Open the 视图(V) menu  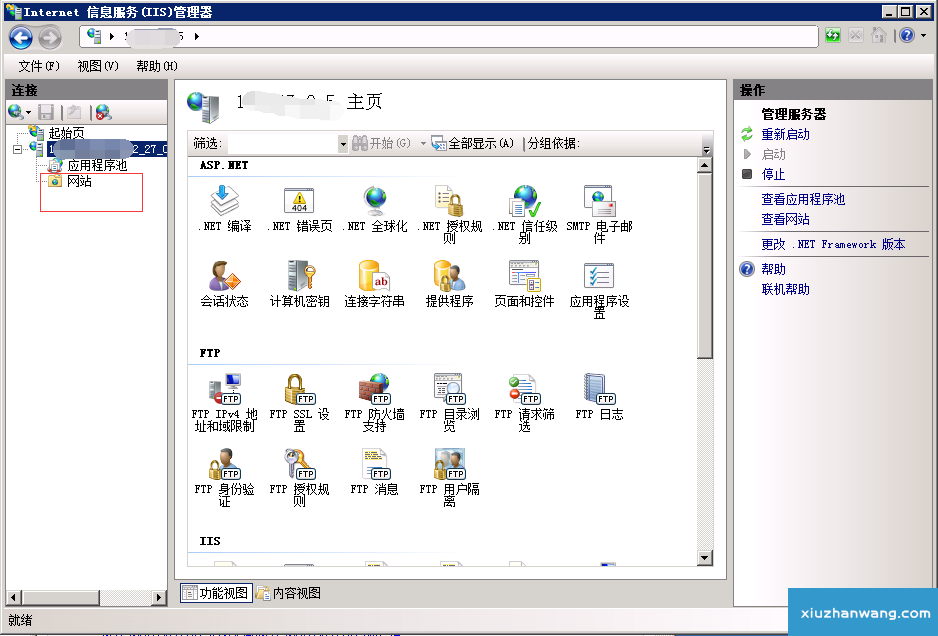98,66
